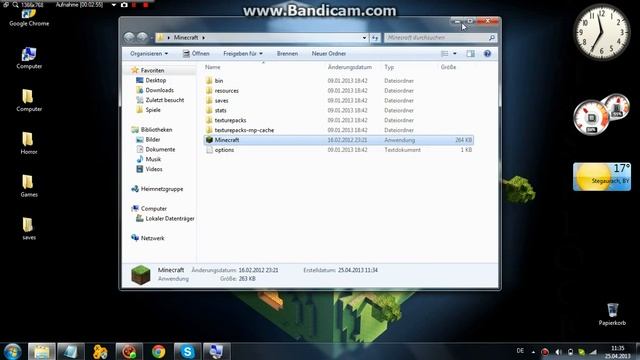Select Netzwerk in the navigation pane
The width and height of the screenshot is (640, 360).
pyautogui.click(x=152, y=238)
